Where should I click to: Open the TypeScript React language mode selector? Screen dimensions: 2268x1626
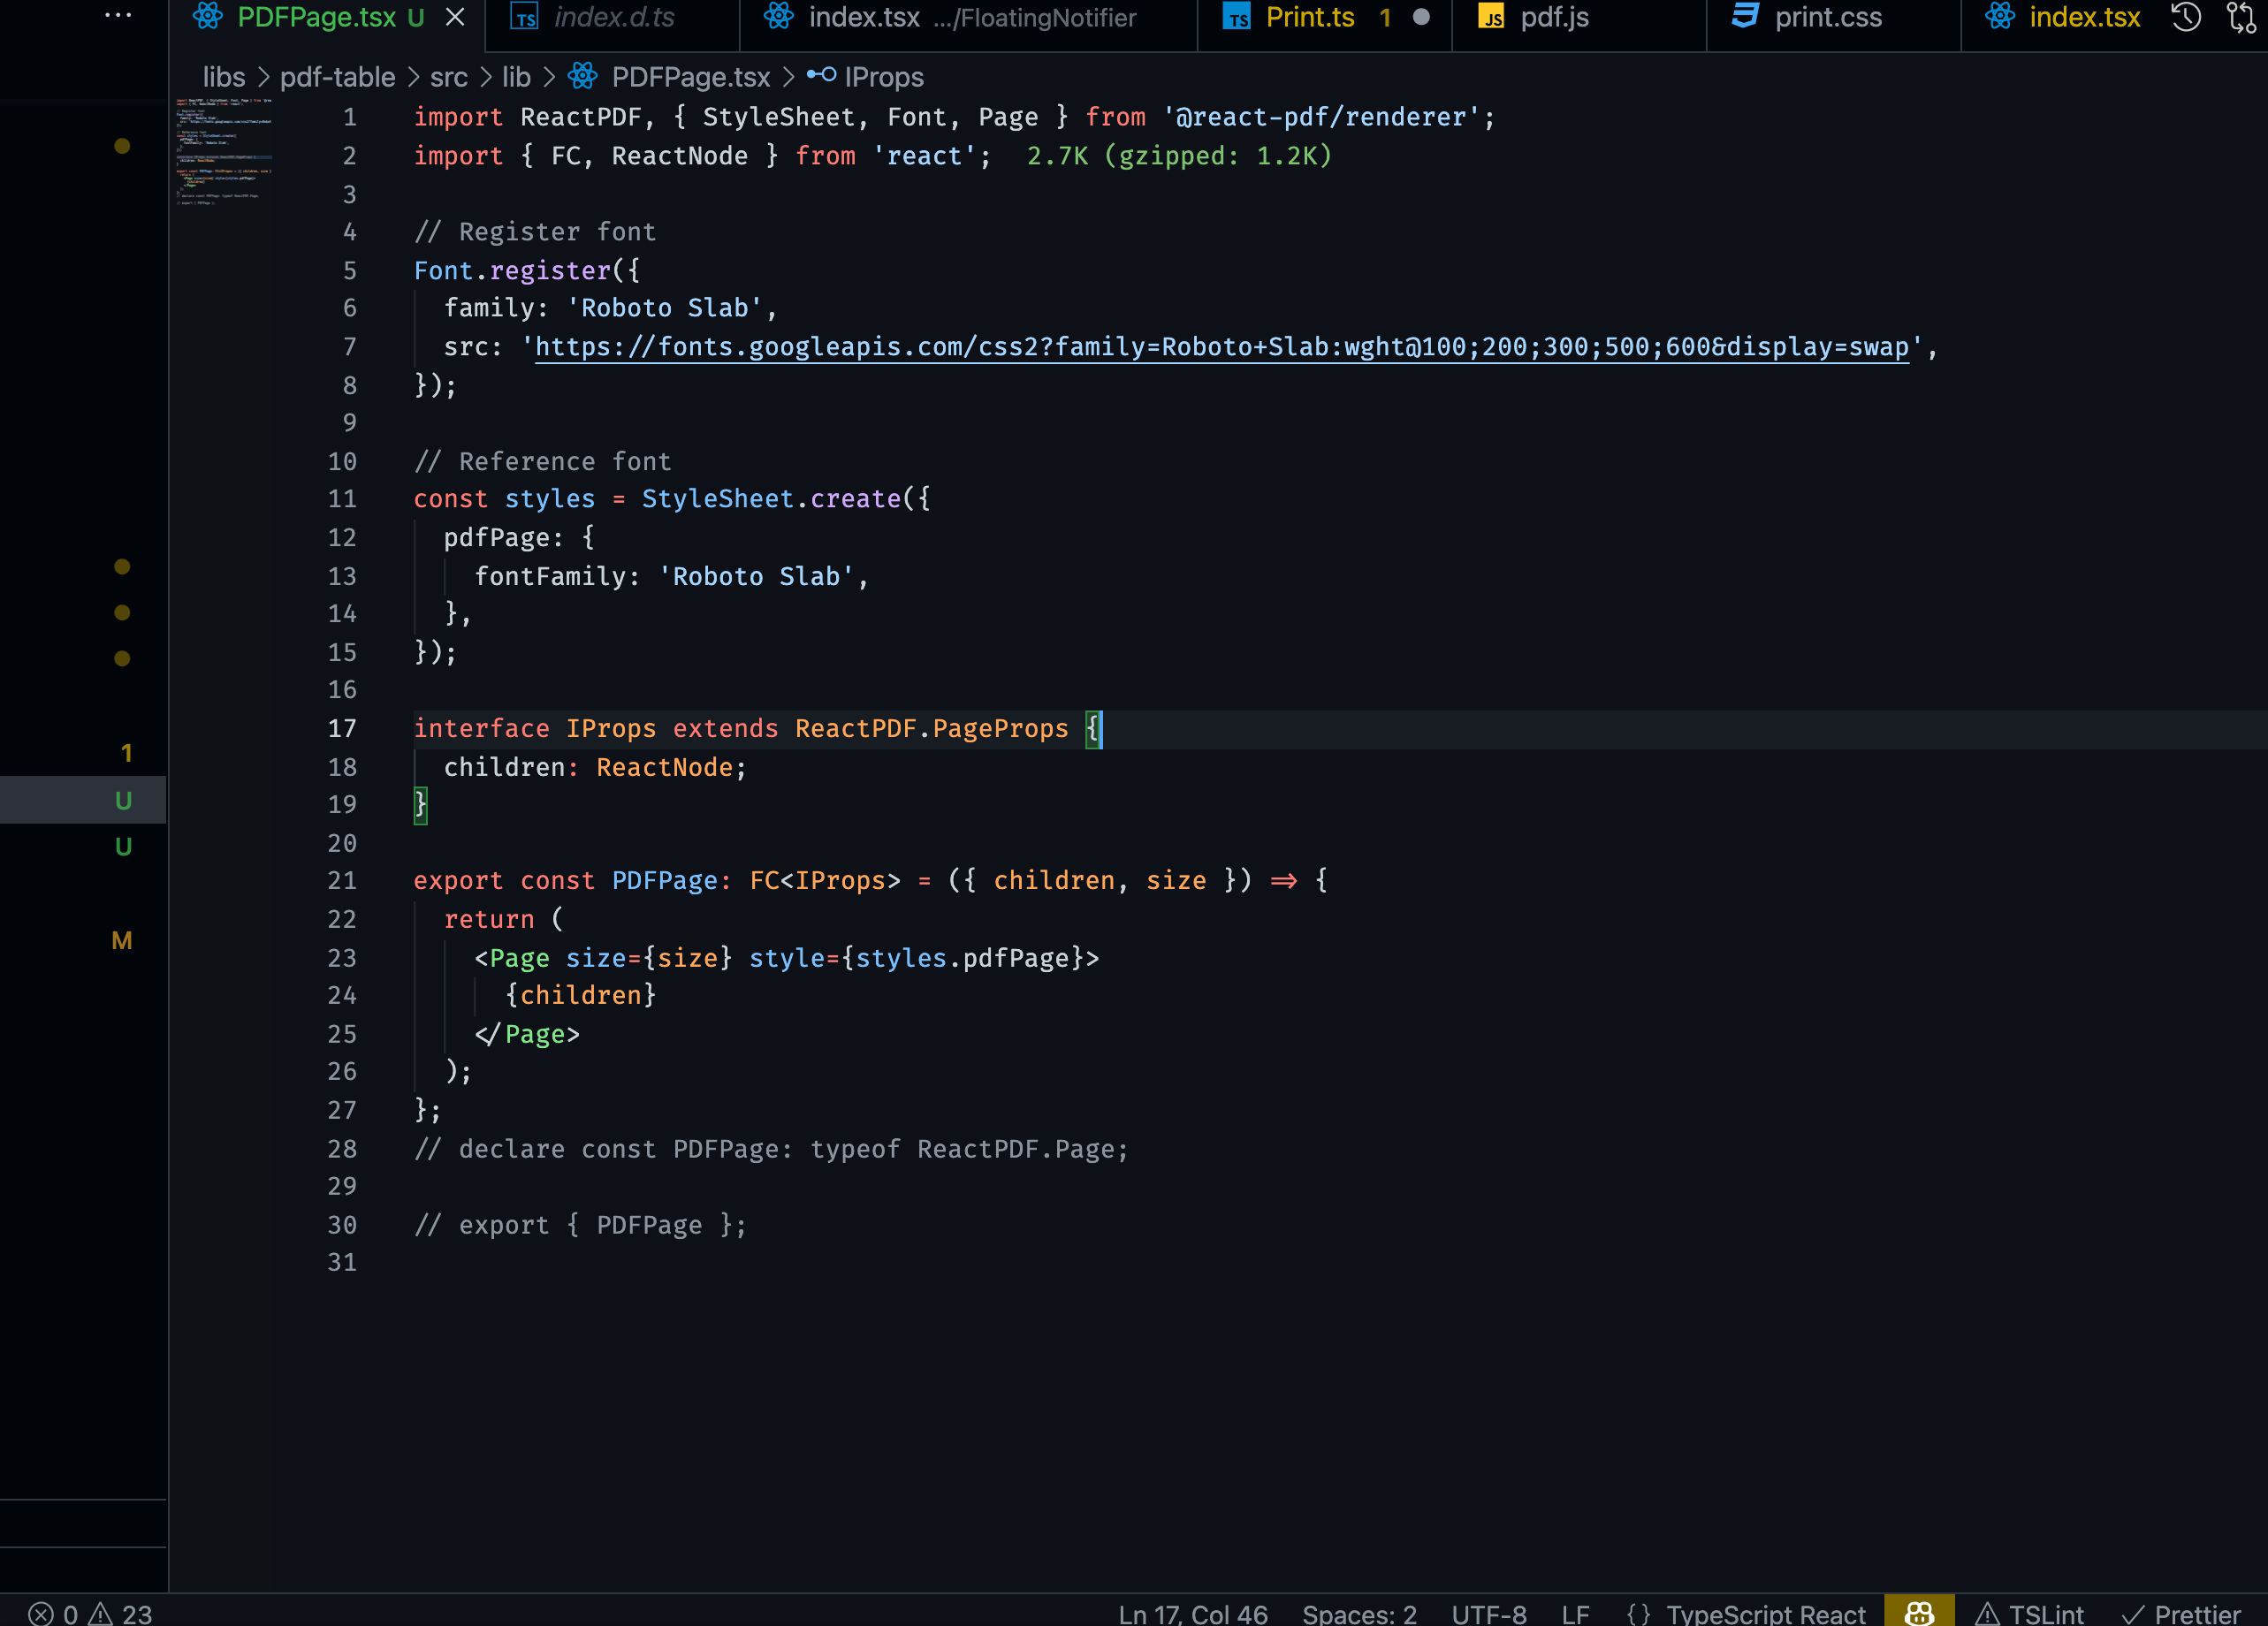click(1765, 1612)
